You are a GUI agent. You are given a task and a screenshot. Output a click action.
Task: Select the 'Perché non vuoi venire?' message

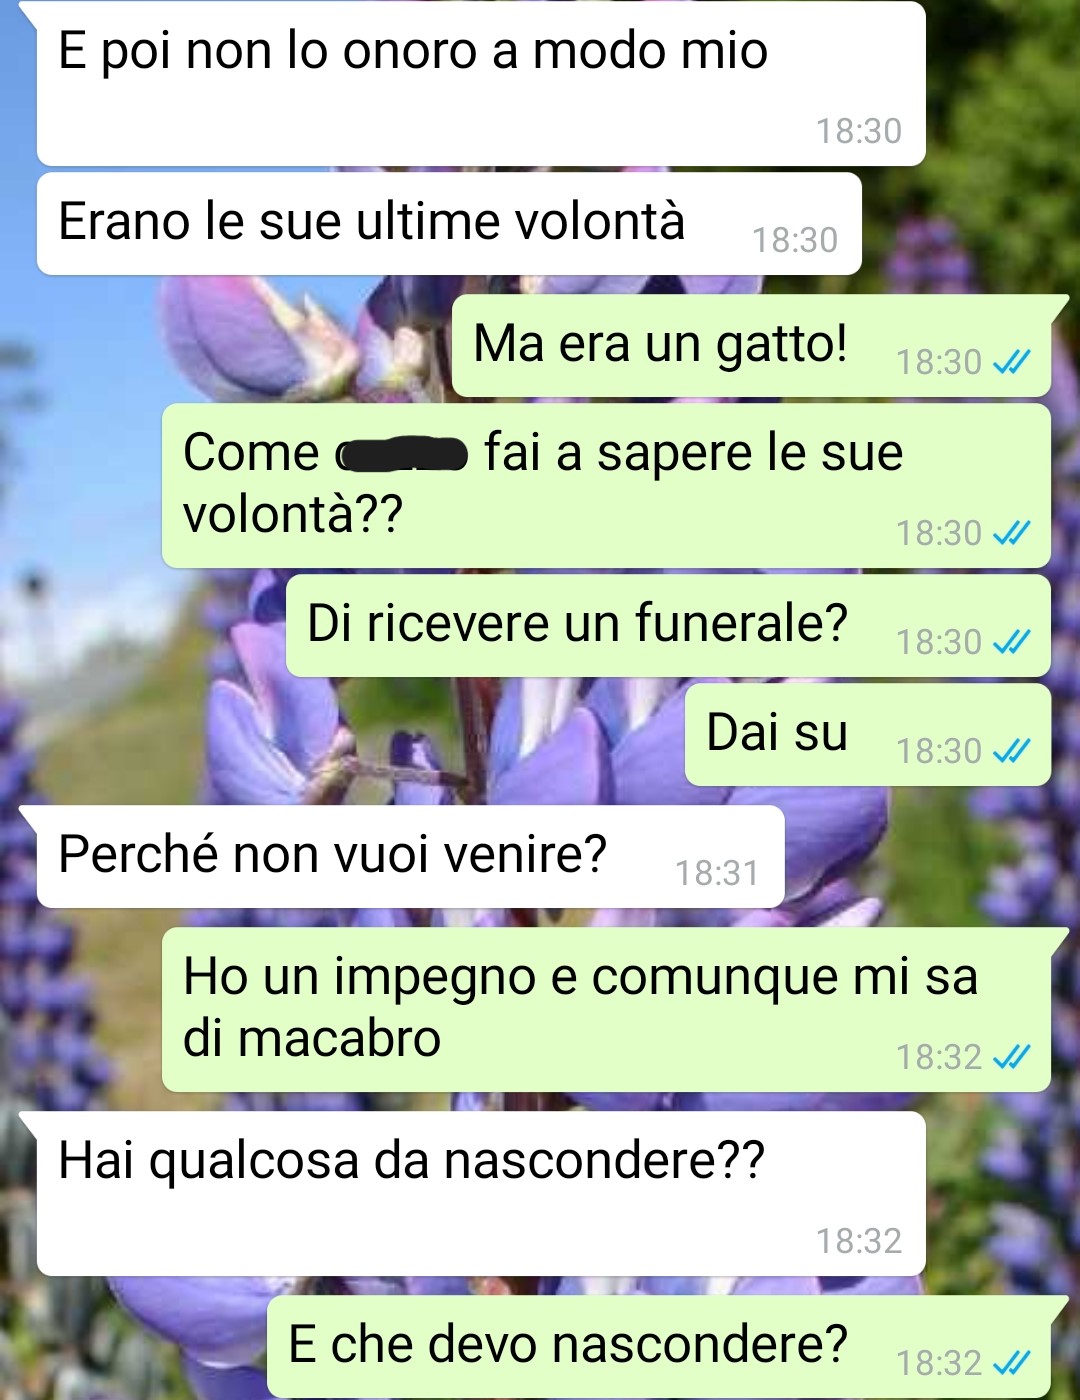pos(410,857)
